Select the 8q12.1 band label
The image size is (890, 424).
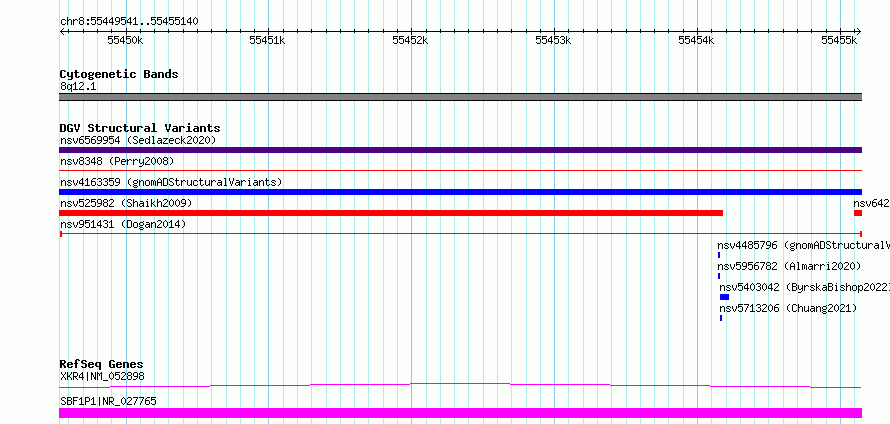pyautogui.click(x=78, y=86)
